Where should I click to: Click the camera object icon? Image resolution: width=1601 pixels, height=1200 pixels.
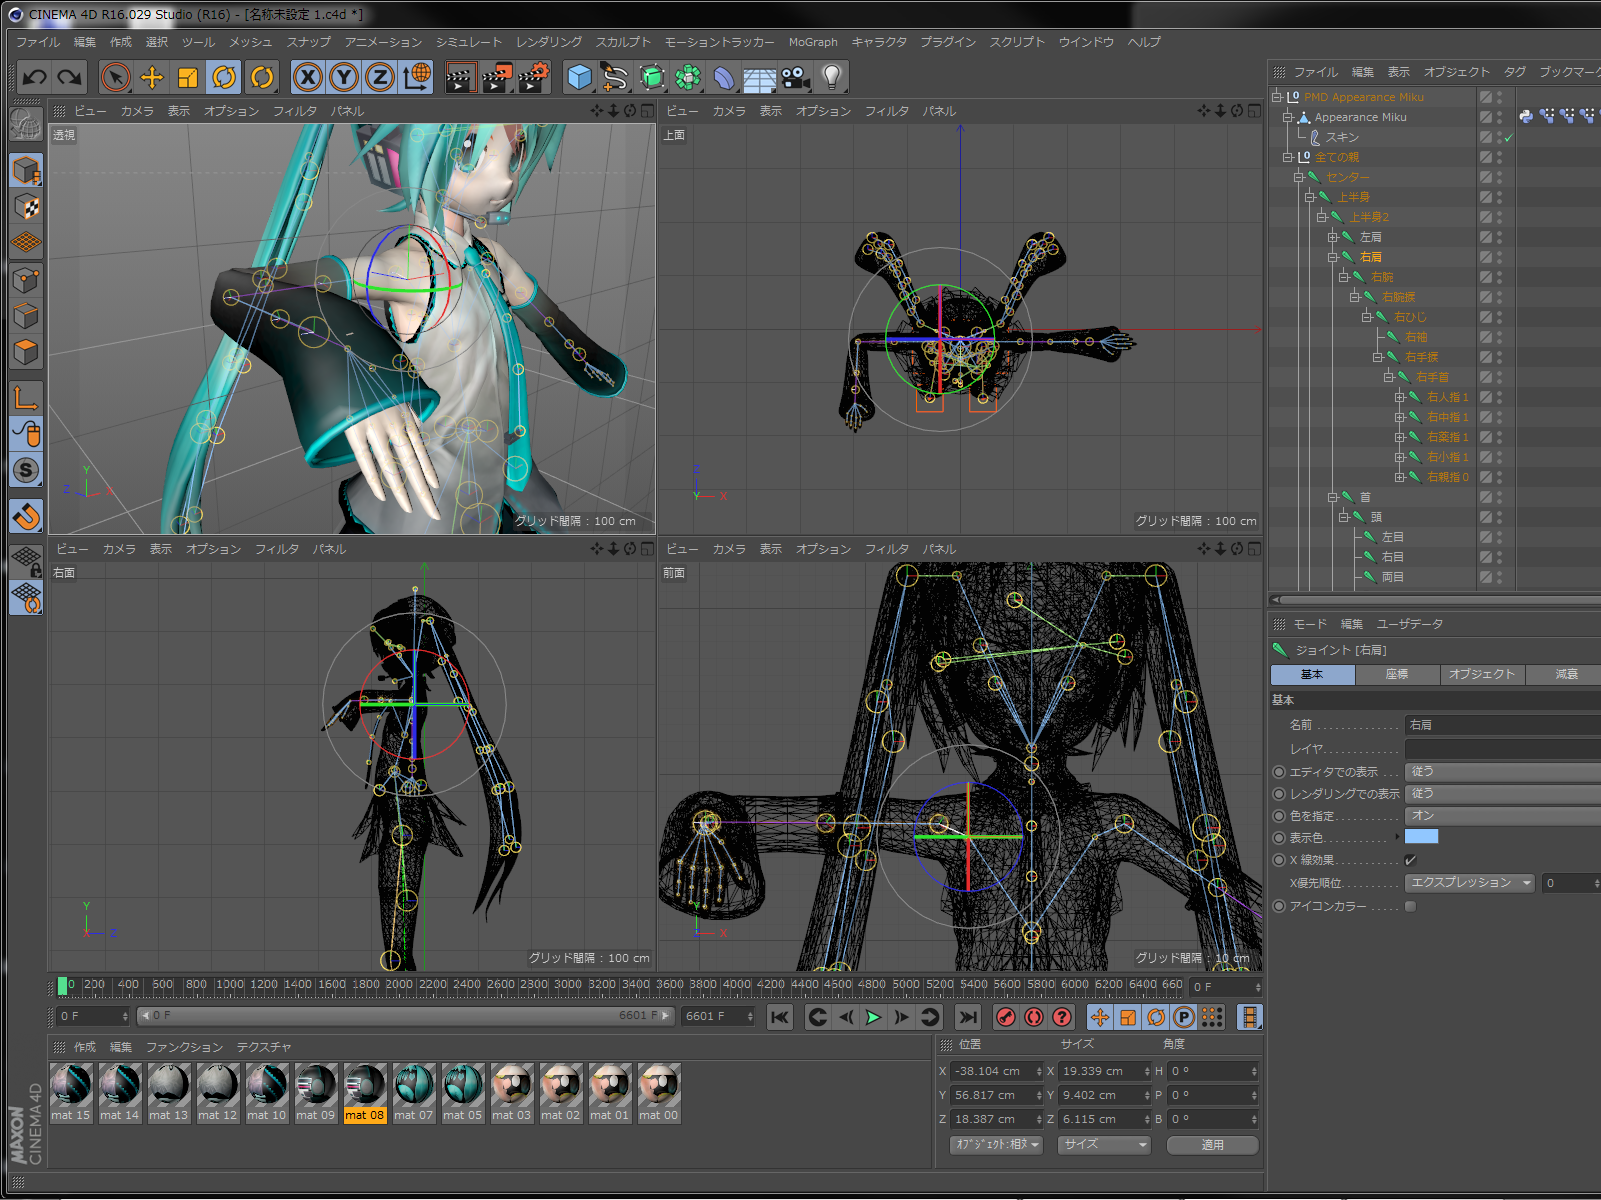coord(796,77)
